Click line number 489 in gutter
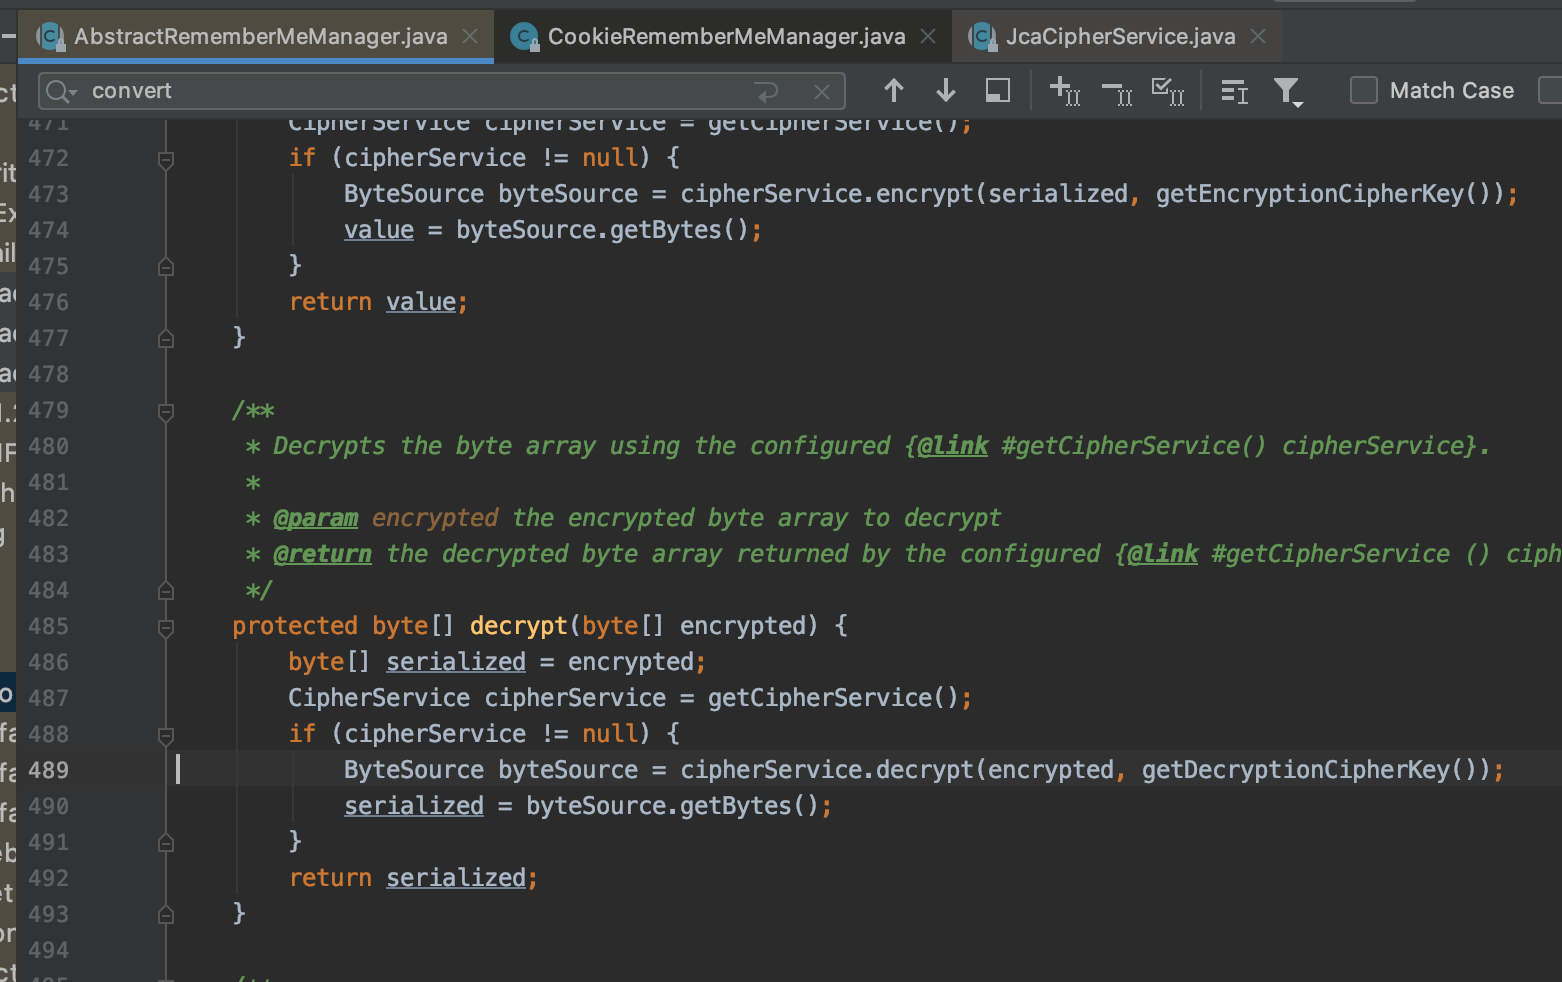Screen dimensions: 1562x982 (x=49, y=770)
